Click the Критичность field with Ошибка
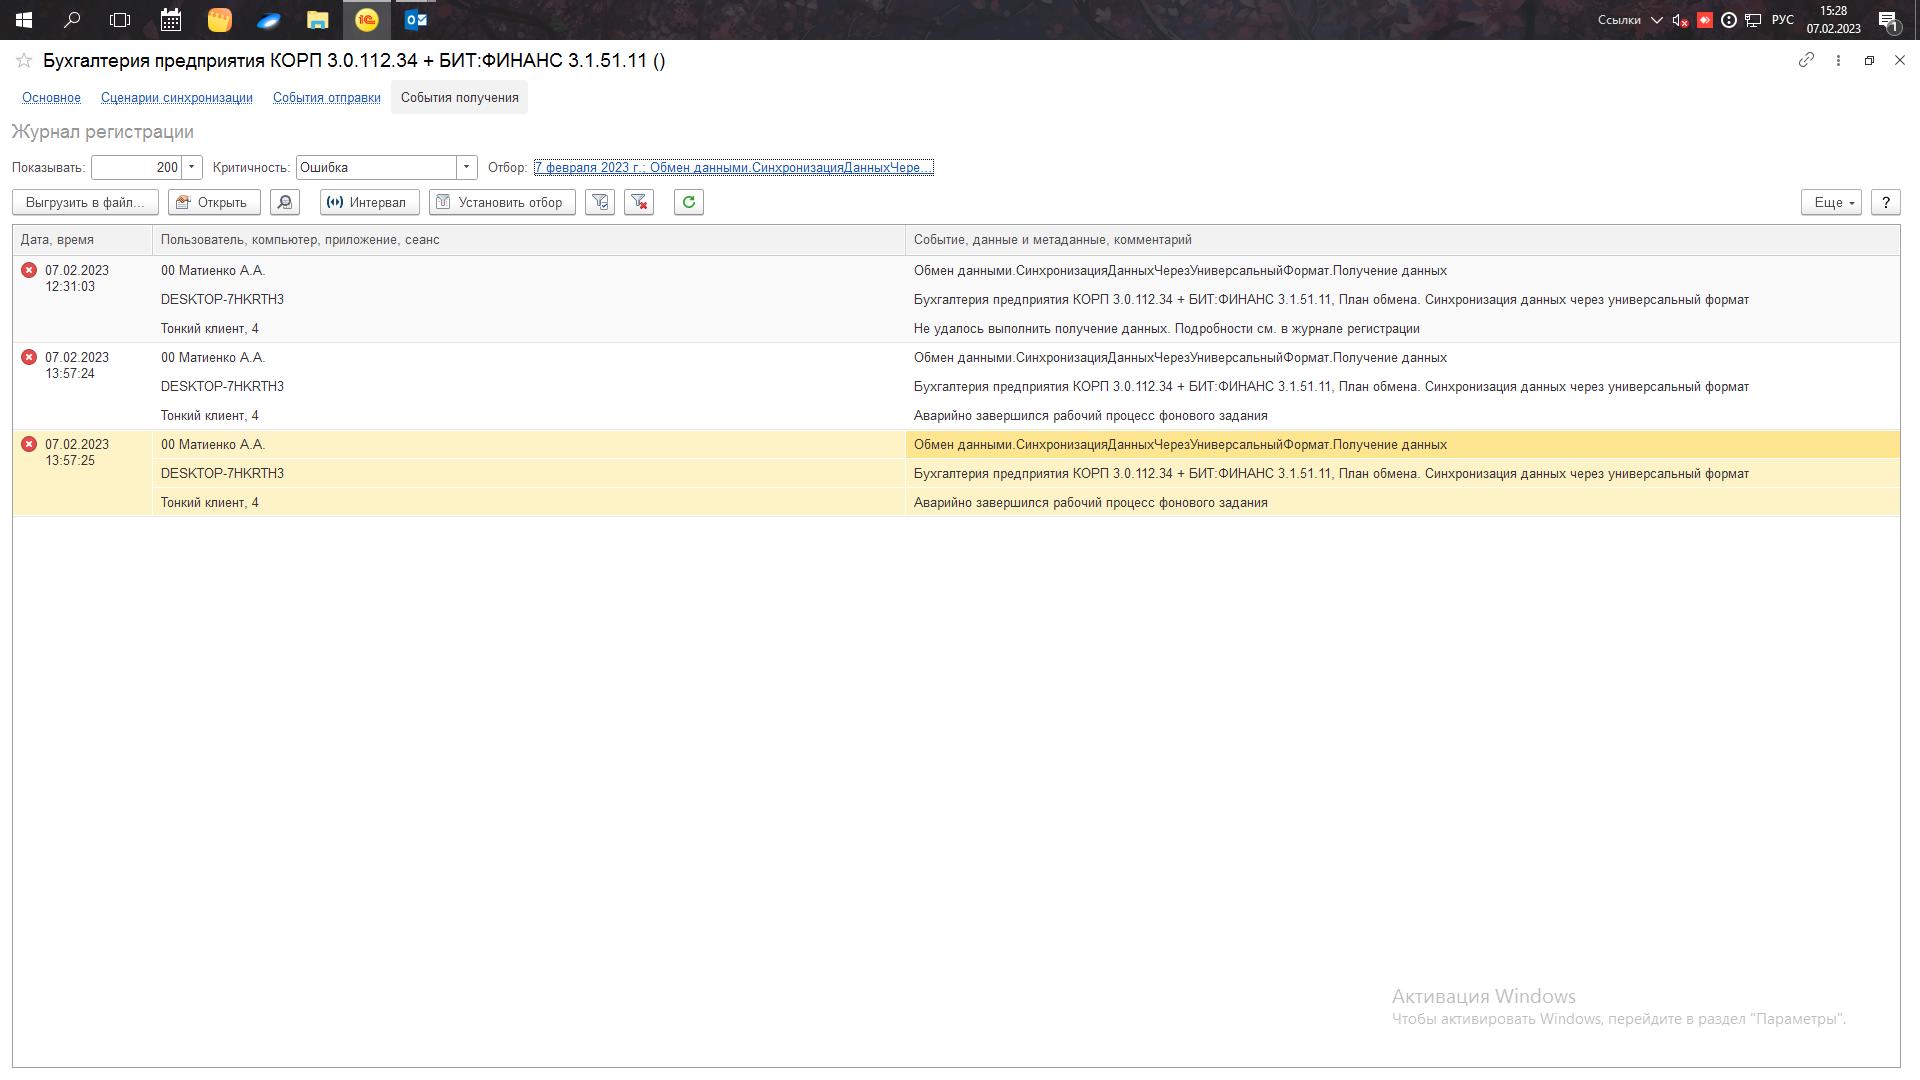The height and width of the screenshot is (1080, 1920). pos(376,168)
